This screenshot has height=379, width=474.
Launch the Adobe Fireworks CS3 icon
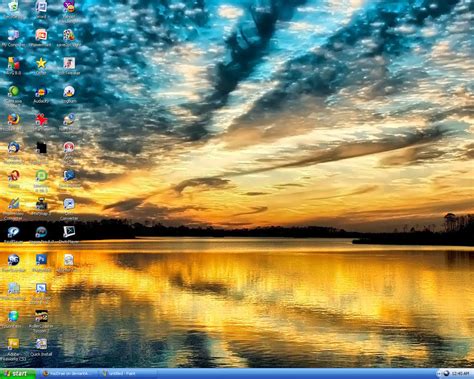pyautogui.click(x=13, y=343)
